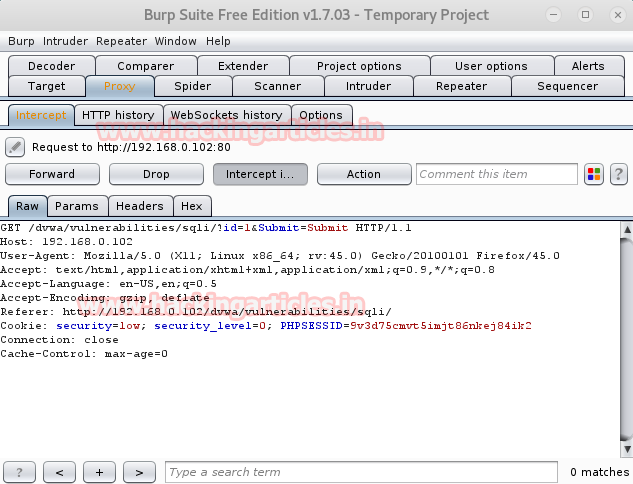
Task: Switch to the Scanner tab
Action: click(278, 86)
